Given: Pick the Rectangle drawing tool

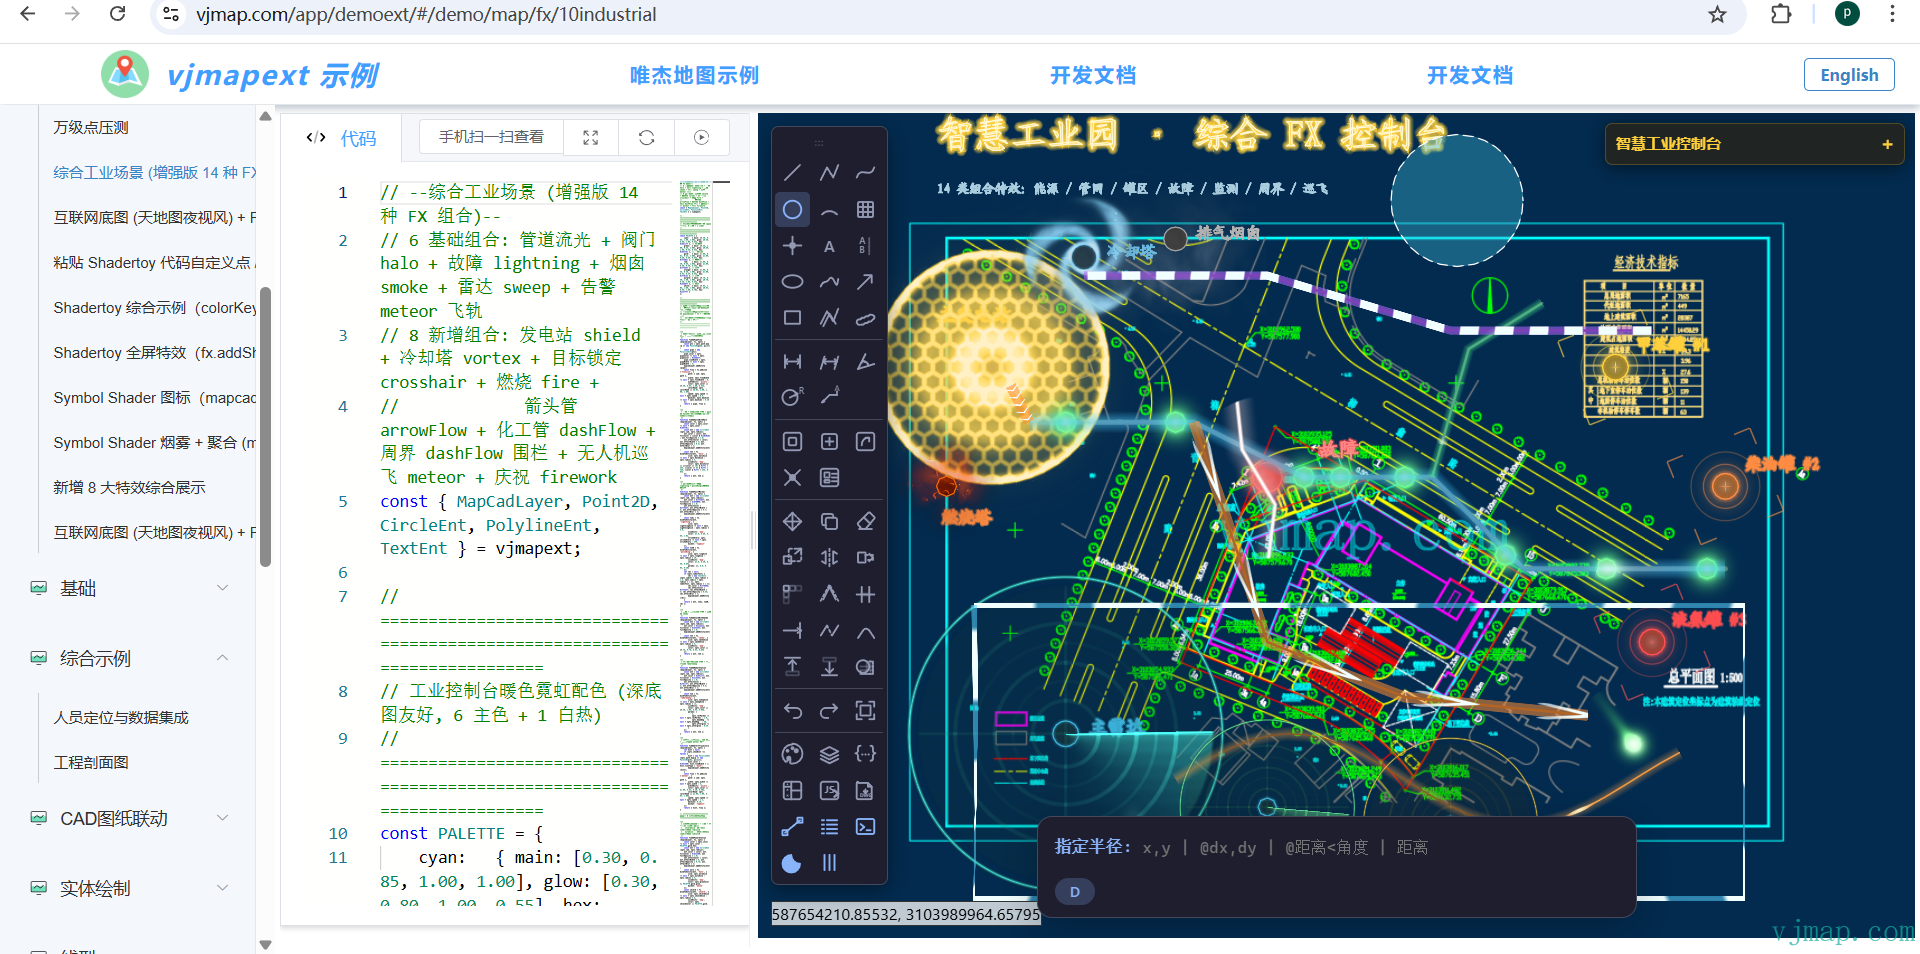Looking at the screenshot, I should pos(792,318).
